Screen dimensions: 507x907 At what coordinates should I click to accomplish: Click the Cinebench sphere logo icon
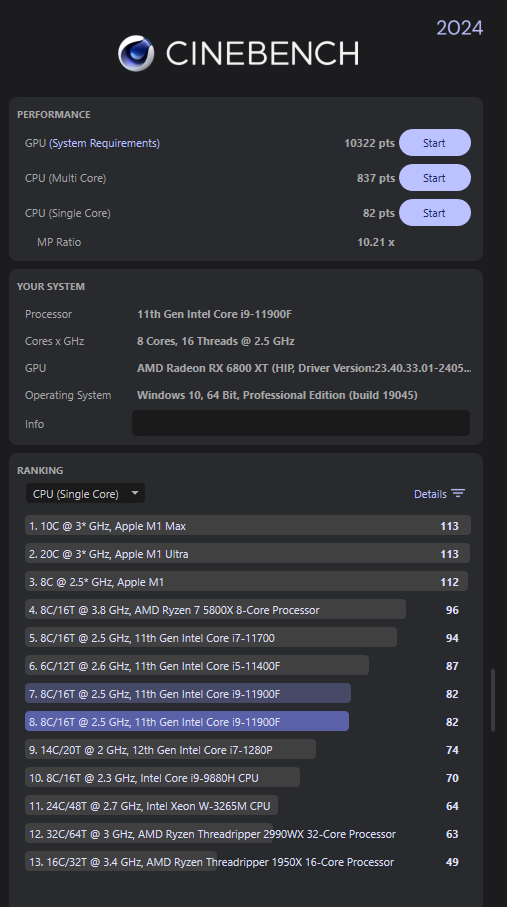(x=136, y=53)
